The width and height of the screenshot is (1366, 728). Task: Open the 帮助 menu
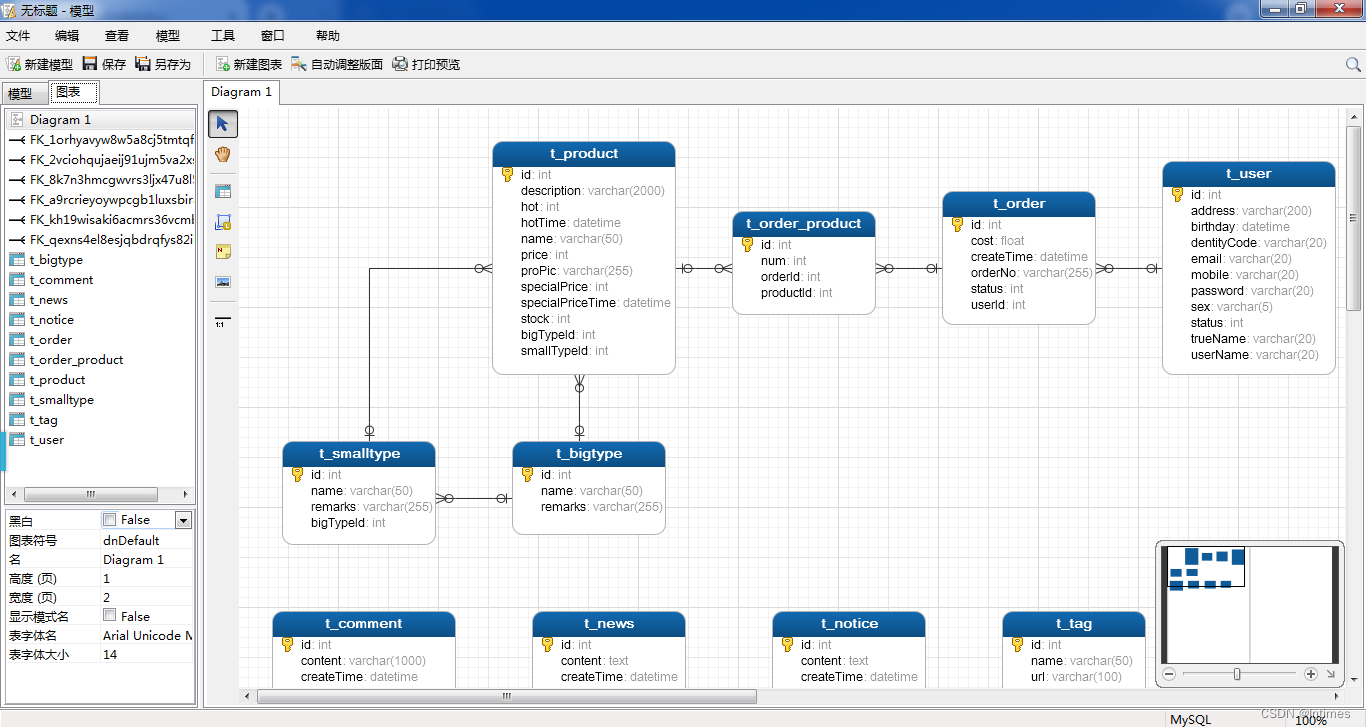(x=328, y=36)
